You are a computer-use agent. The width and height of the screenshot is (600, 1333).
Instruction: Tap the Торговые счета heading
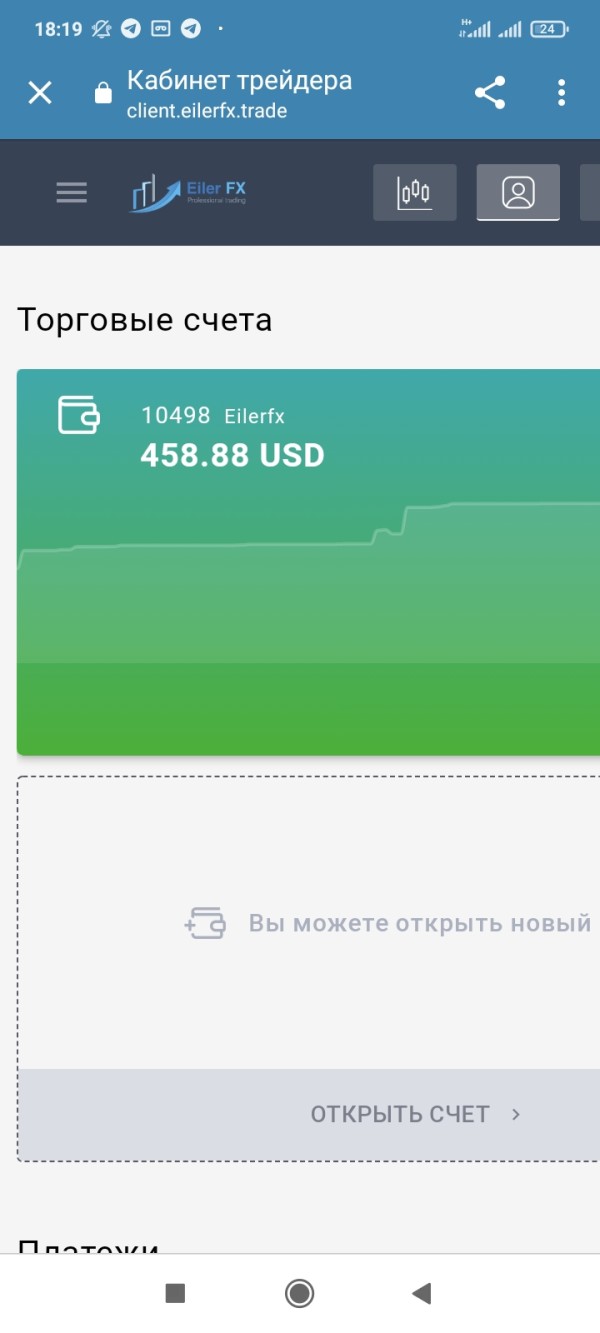(x=144, y=320)
